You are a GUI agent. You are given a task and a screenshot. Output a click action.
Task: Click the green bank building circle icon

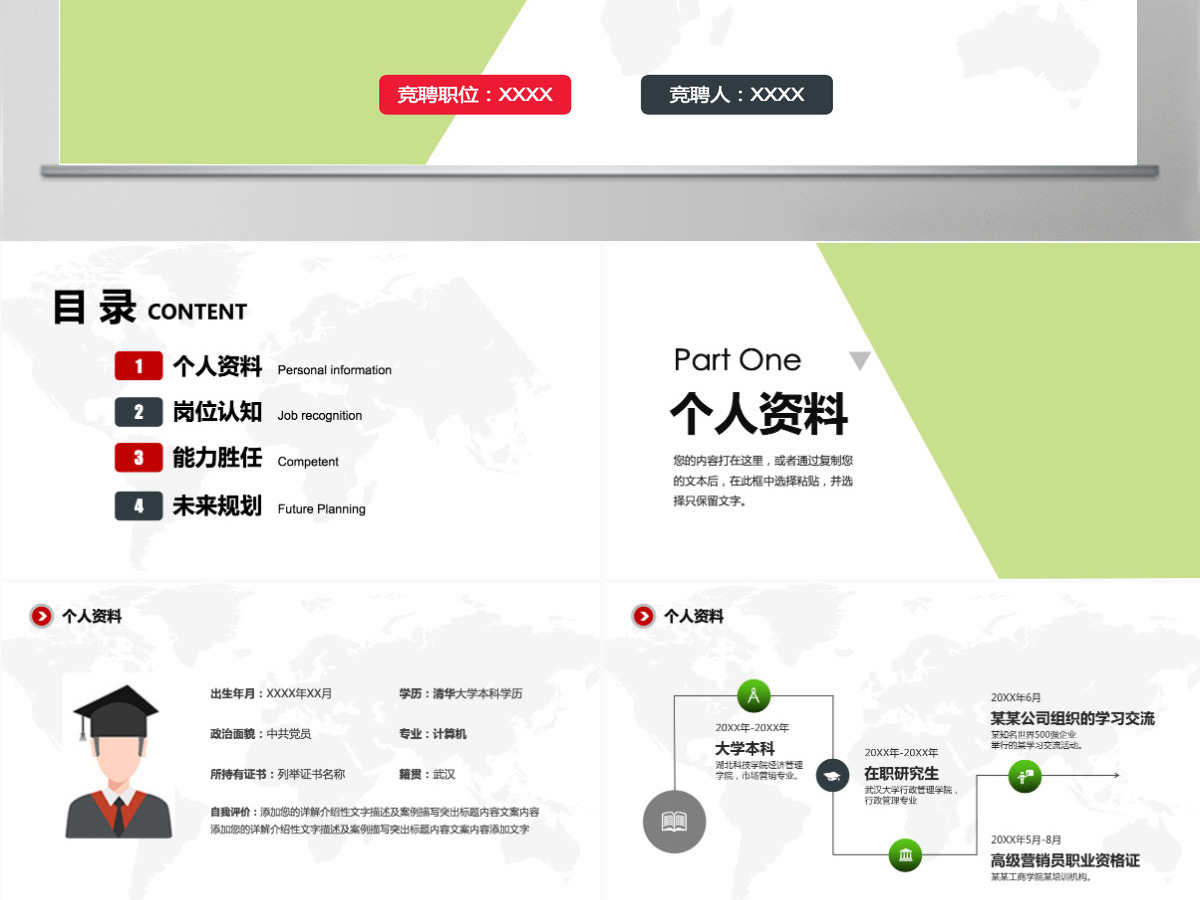tap(905, 855)
